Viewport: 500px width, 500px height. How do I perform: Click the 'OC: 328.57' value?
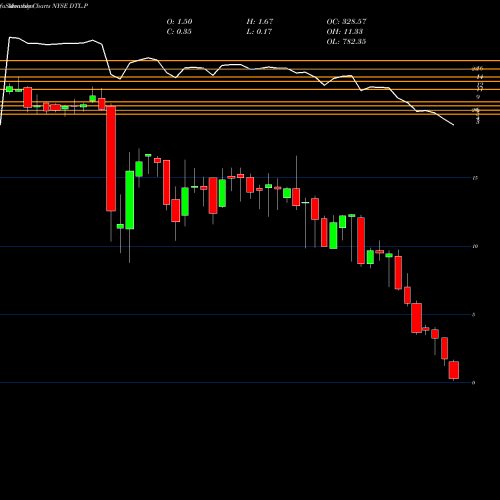point(346,22)
